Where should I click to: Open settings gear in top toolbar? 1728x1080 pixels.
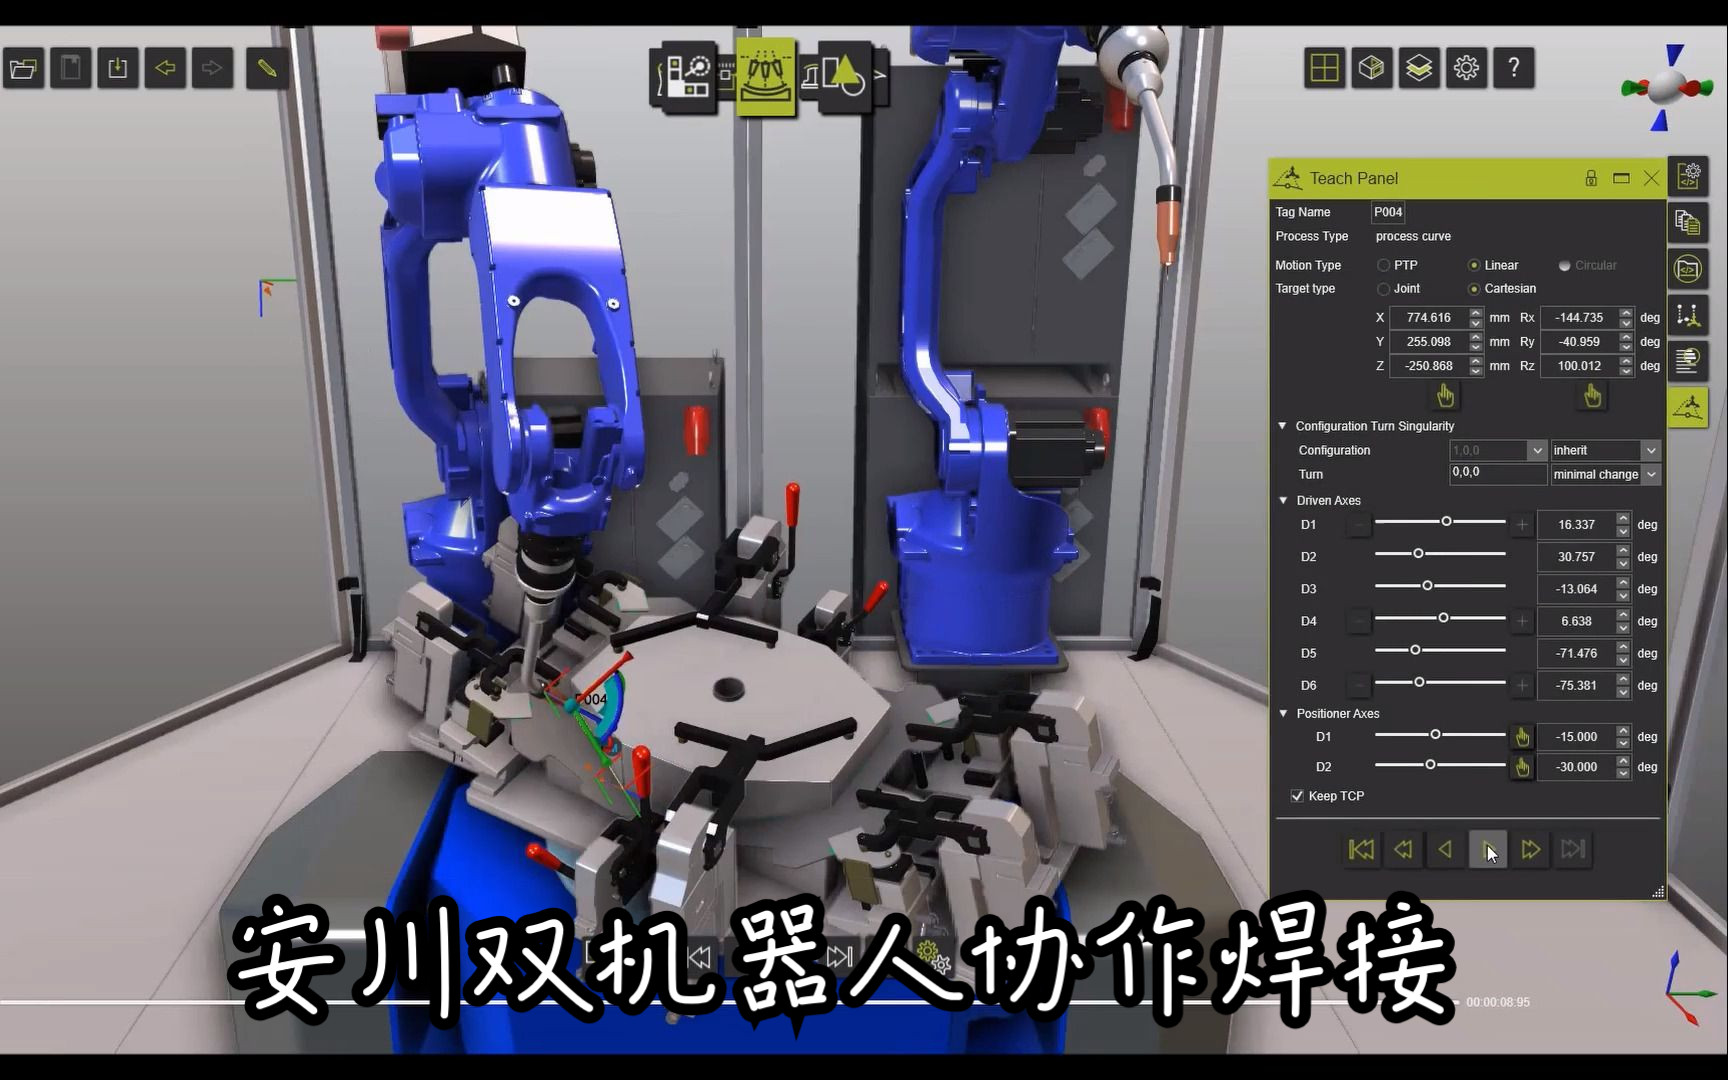(x=1466, y=68)
